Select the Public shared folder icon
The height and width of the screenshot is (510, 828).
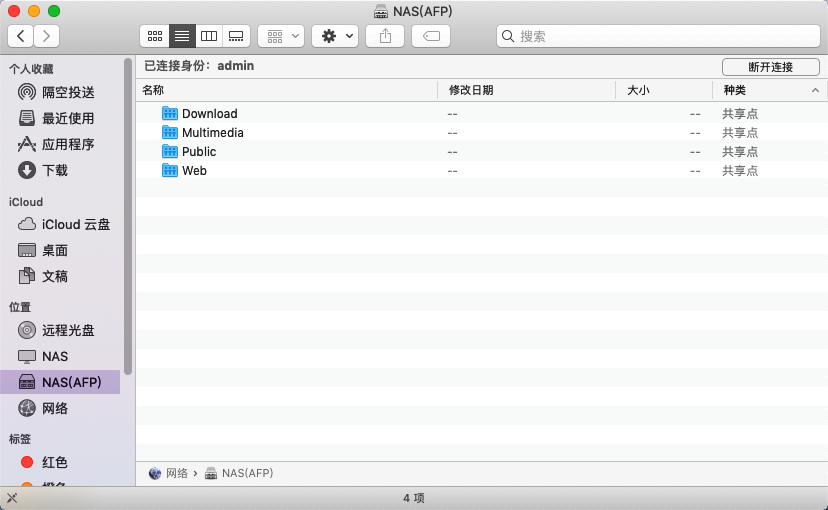pyautogui.click(x=170, y=151)
